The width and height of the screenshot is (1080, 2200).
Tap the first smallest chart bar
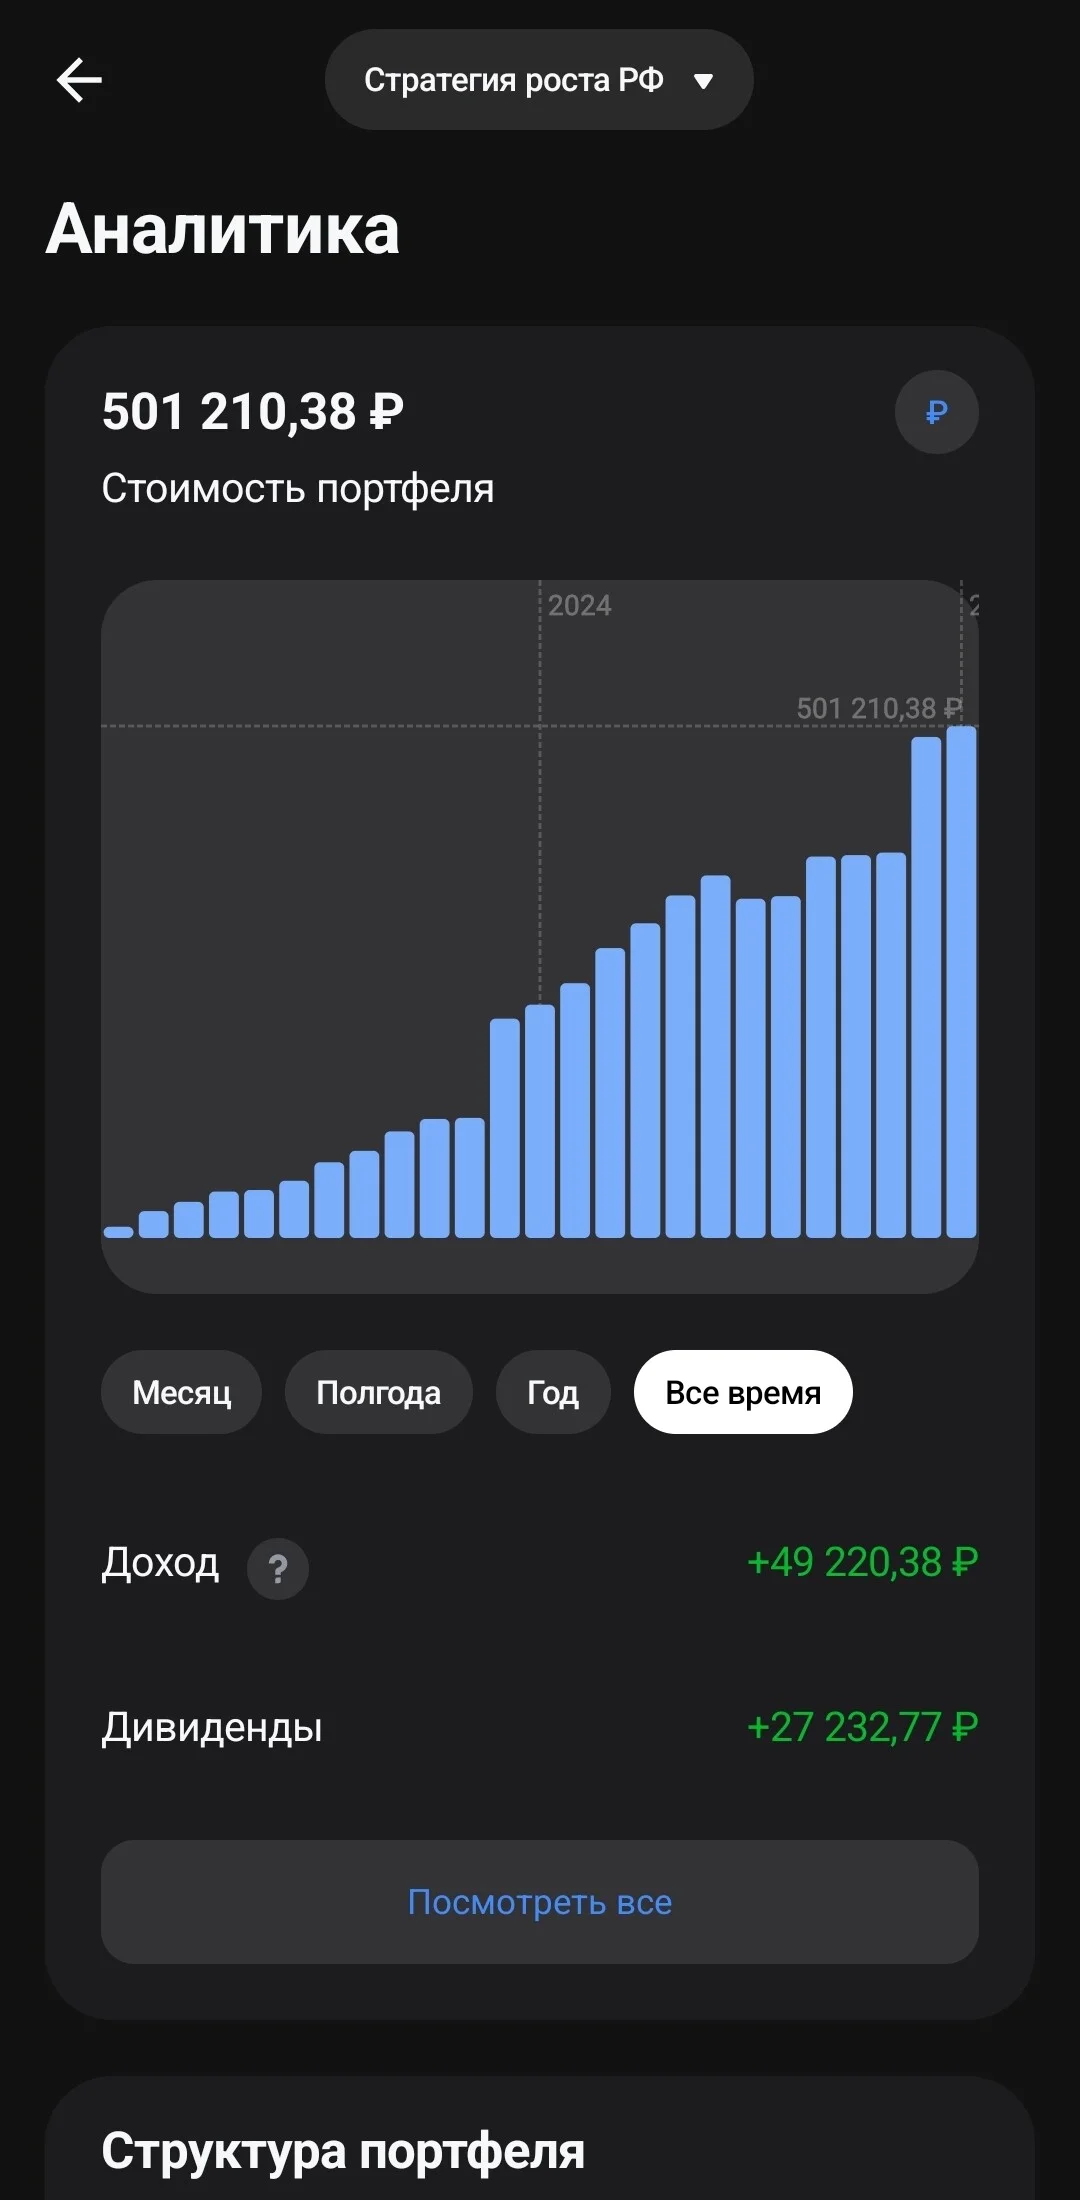pos(119,1232)
